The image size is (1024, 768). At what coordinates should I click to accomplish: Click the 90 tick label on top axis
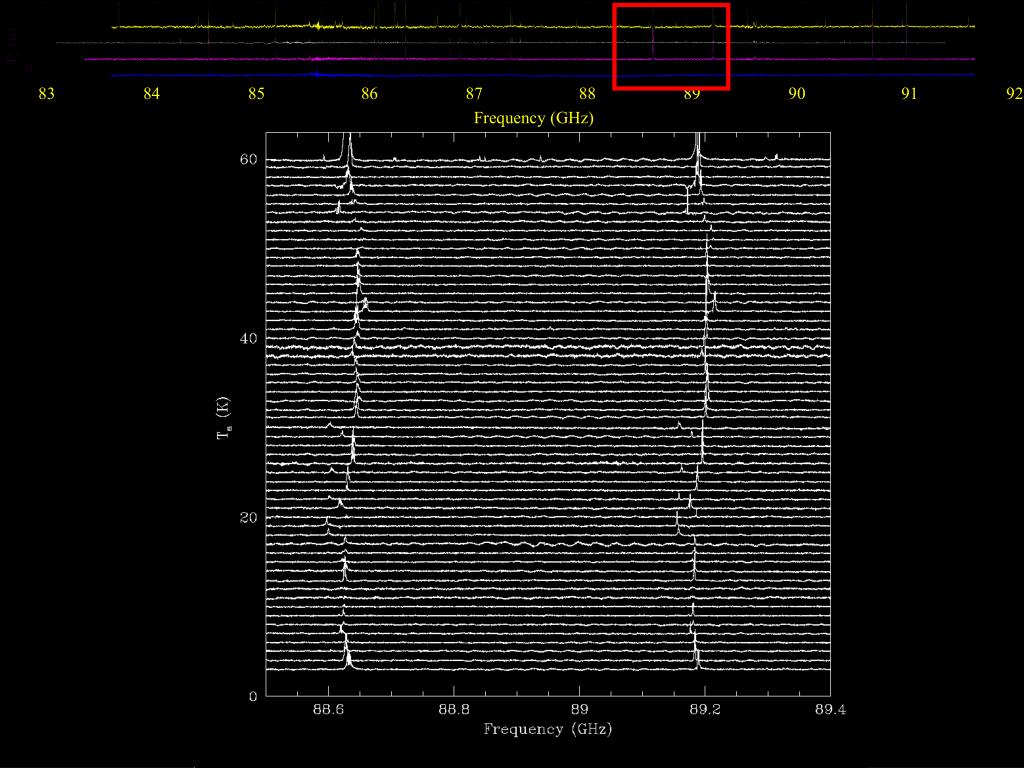[797, 95]
